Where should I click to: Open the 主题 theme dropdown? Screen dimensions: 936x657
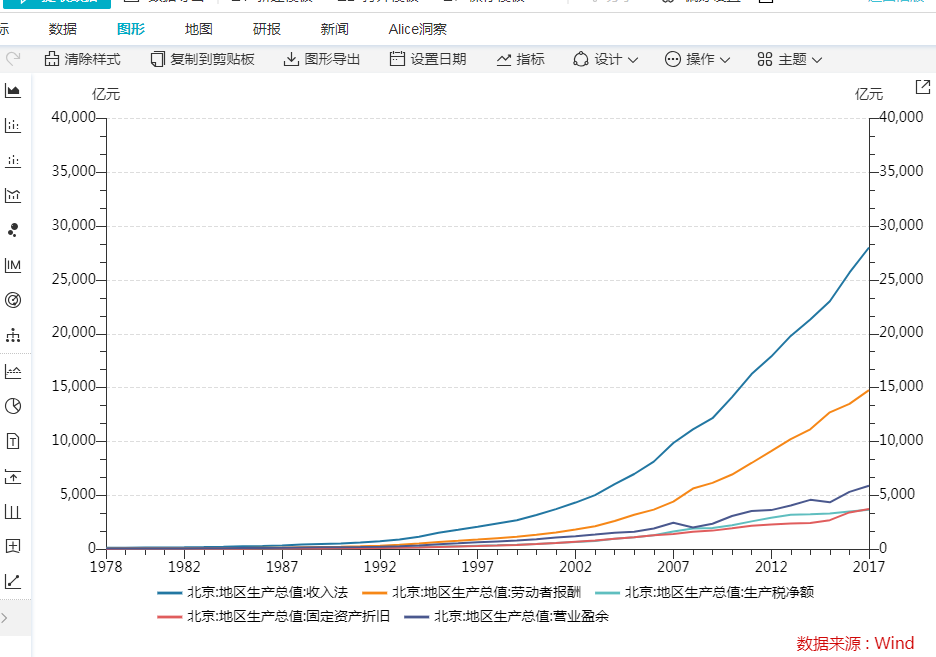click(790, 59)
